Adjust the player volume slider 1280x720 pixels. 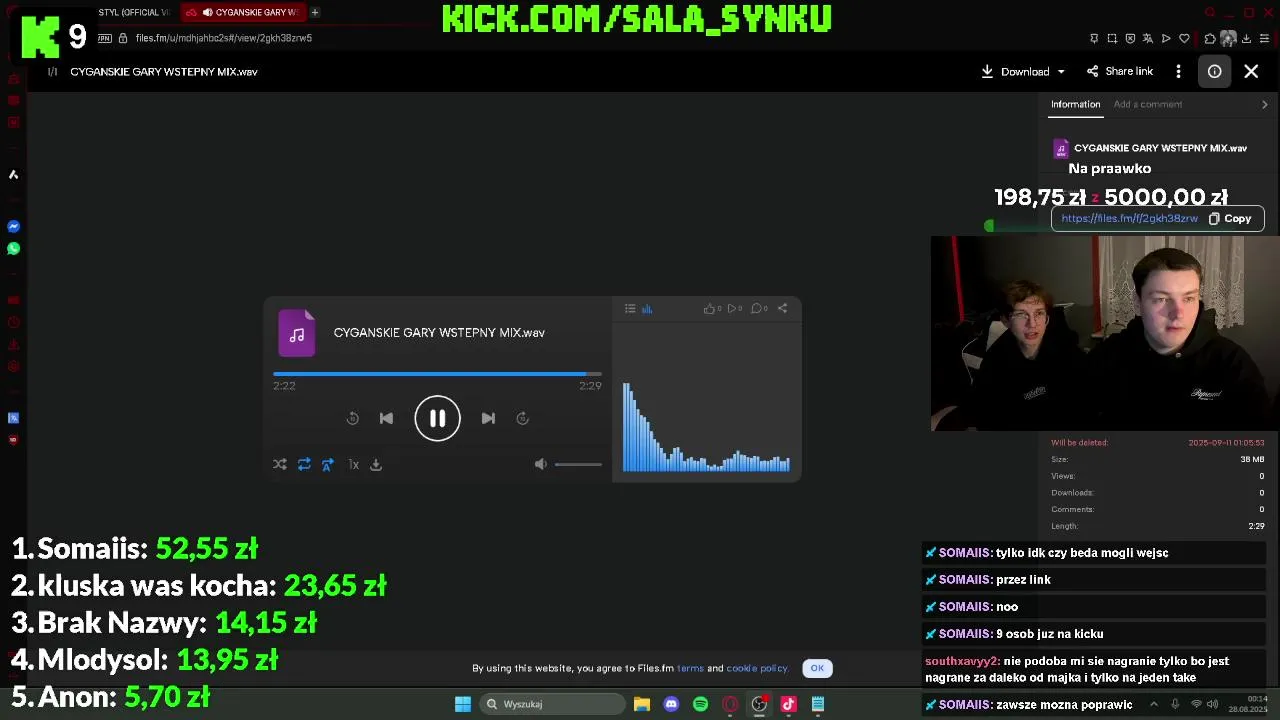(578, 464)
